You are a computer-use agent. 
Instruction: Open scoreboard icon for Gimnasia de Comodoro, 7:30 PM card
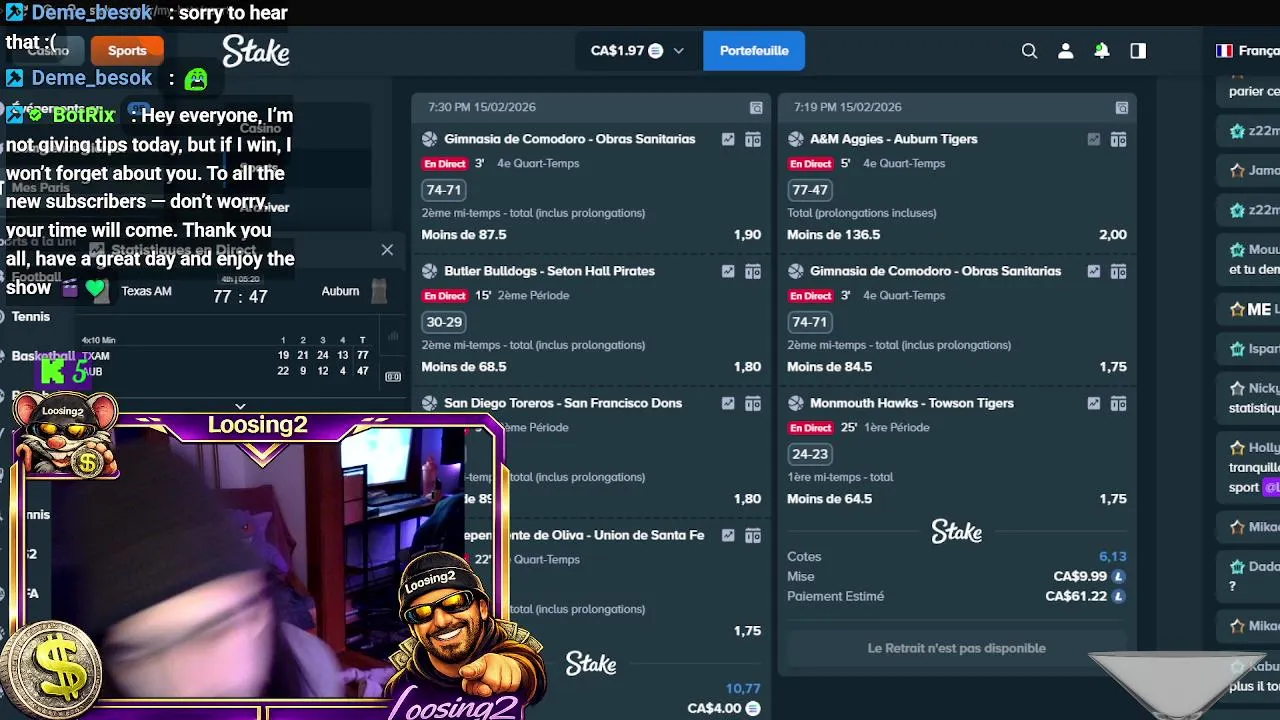pos(753,139)
